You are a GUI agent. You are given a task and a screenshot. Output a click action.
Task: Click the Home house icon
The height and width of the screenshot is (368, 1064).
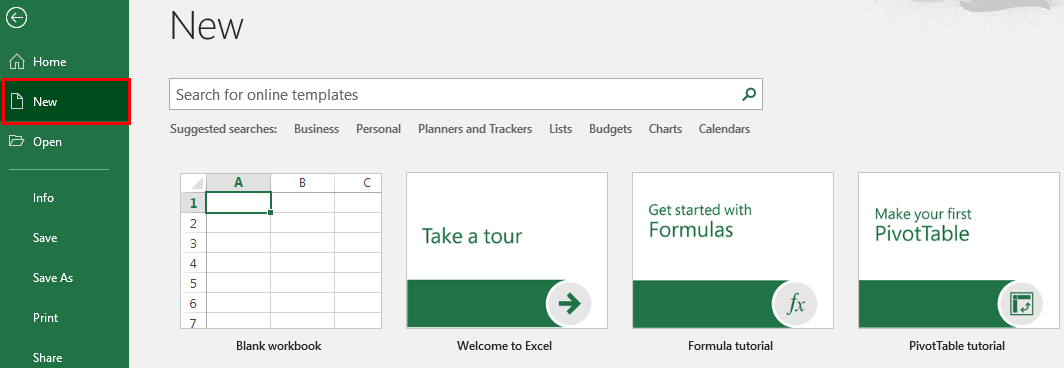(17, 62)
